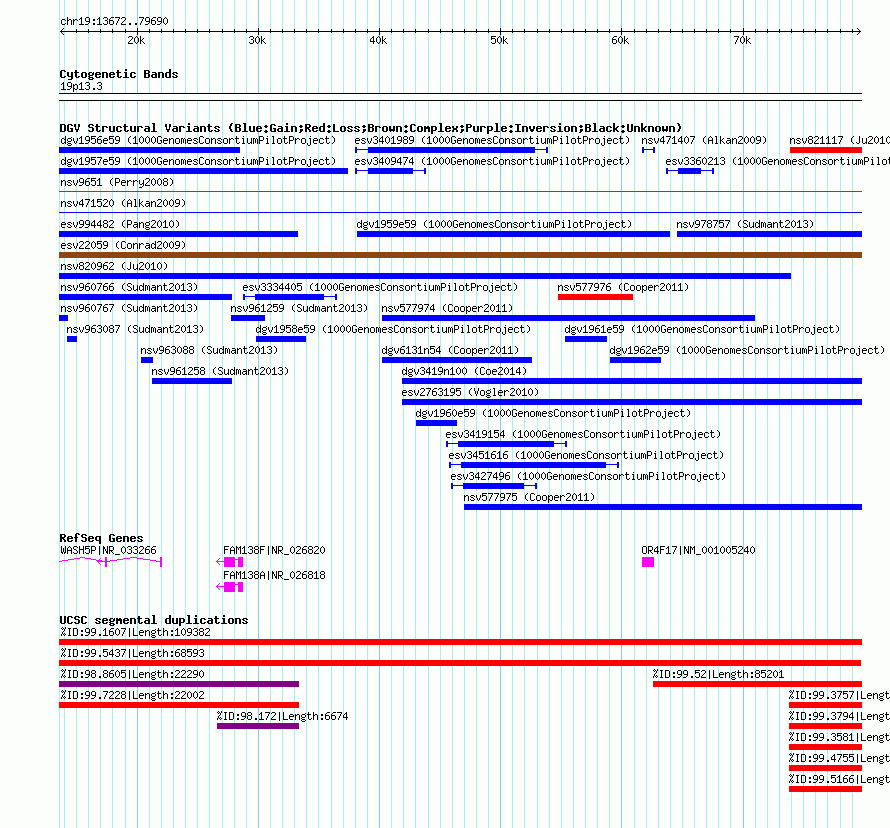Select the dgv1960e59 variant label
Image resolution: width=890 pixels, height=828 pixels.
[553, 413]
